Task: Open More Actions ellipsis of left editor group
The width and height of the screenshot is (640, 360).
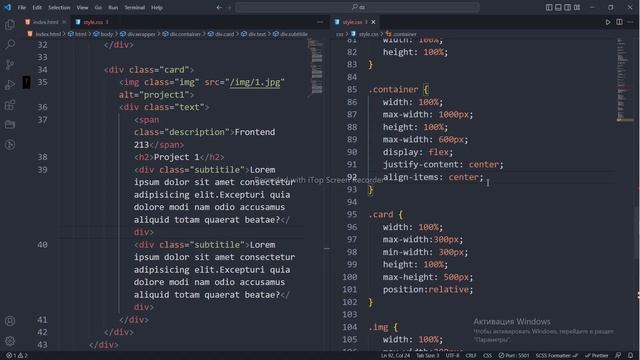Action: (320, 22)
